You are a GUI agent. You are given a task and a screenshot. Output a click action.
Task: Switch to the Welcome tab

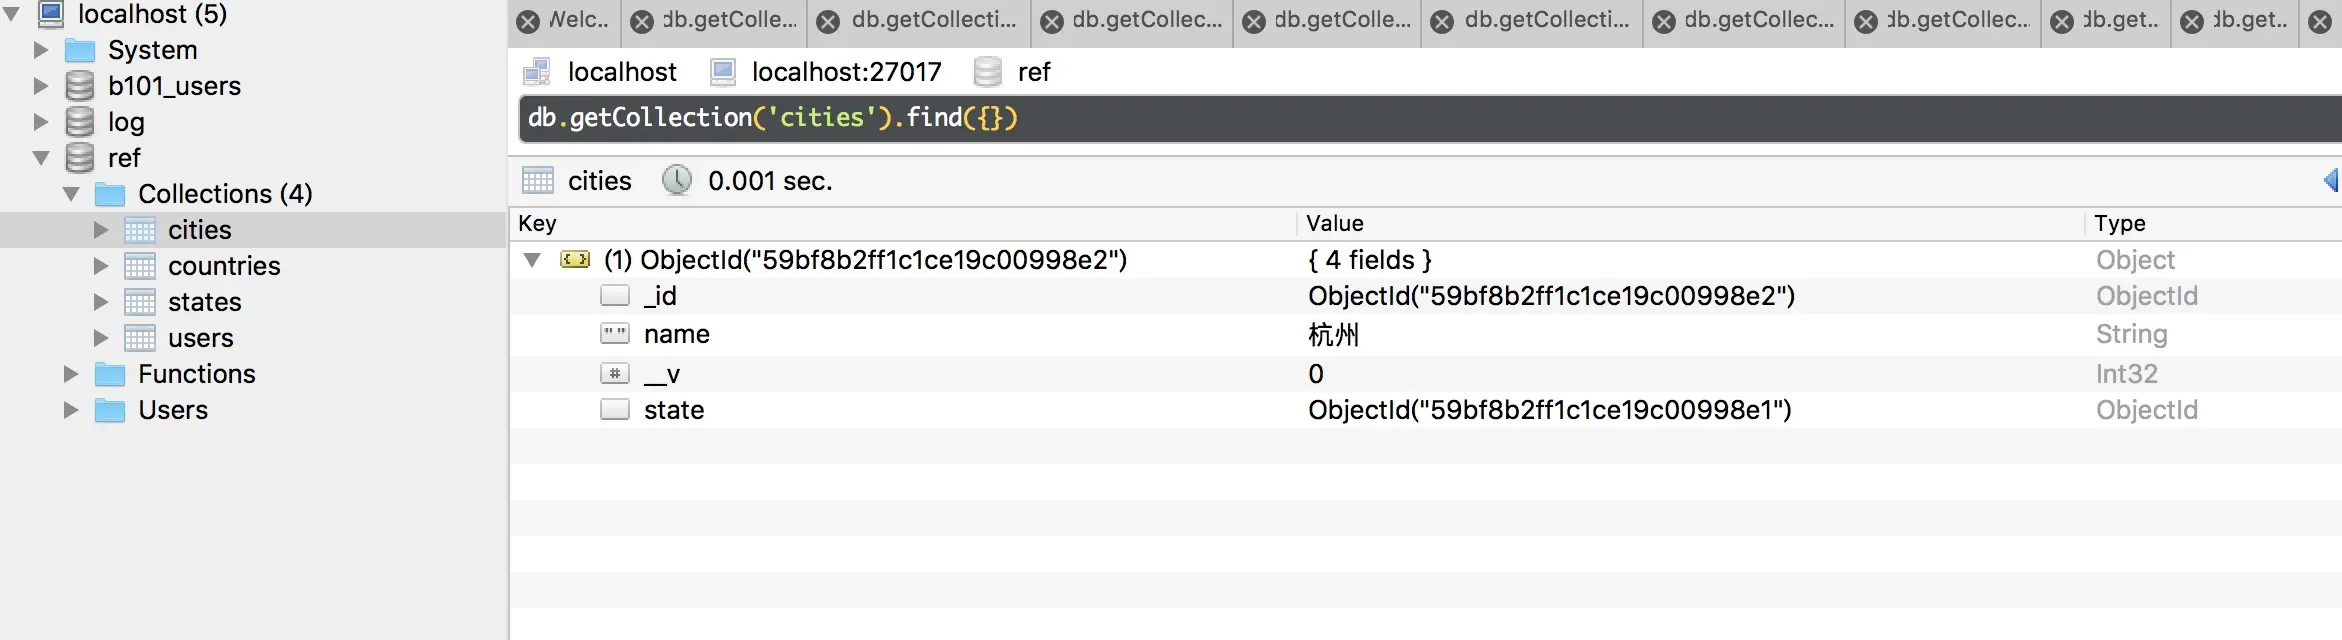click(x=579, y=20)
